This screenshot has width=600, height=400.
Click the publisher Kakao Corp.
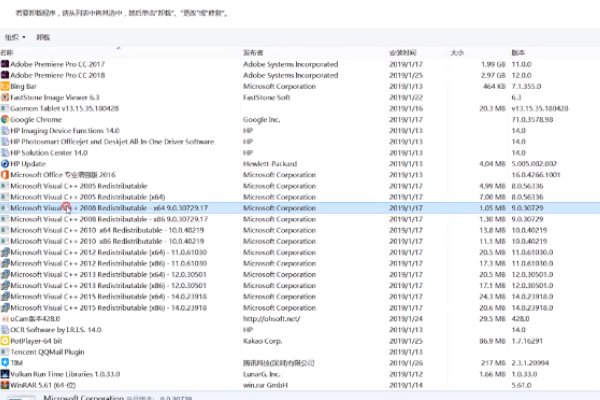tap(262, 341)
